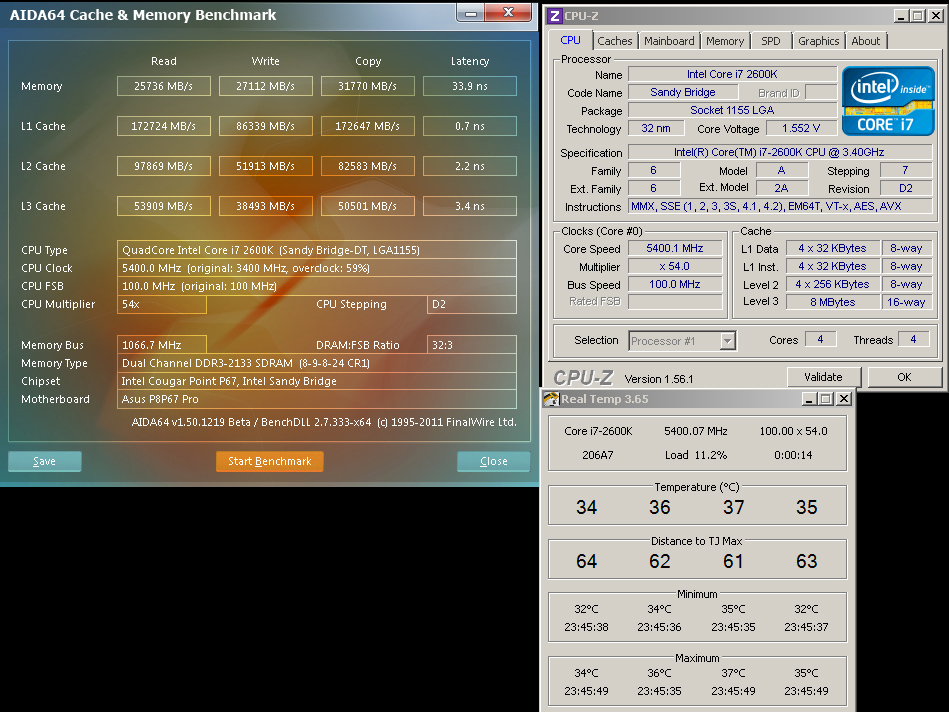
Task: Click the Instructions field in CPU-Z
Action: [780, 206]
